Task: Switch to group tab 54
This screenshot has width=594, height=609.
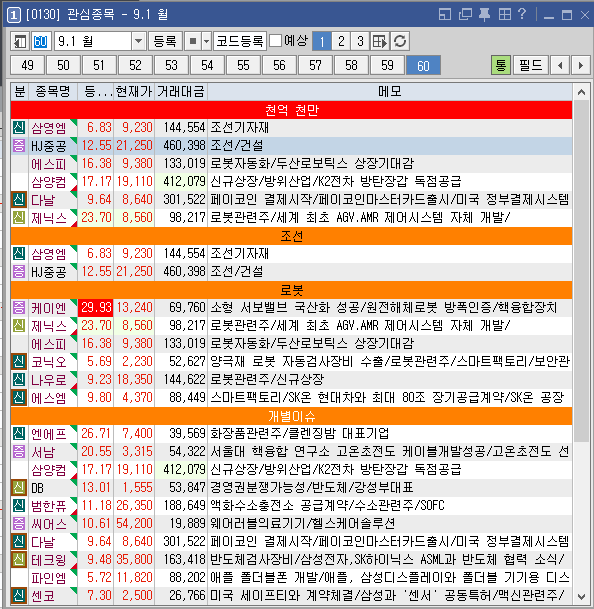Action: coord(207,65)
